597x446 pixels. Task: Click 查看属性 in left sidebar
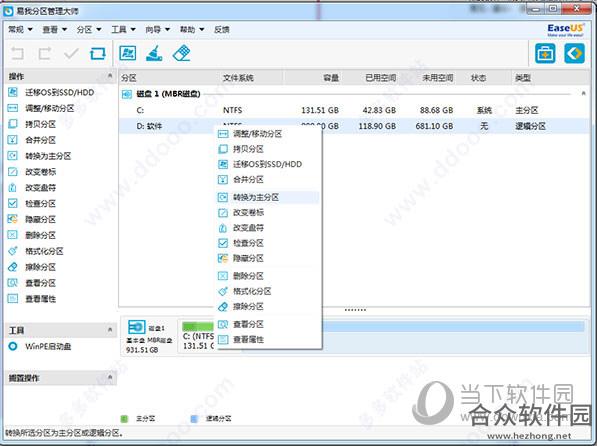32,299
